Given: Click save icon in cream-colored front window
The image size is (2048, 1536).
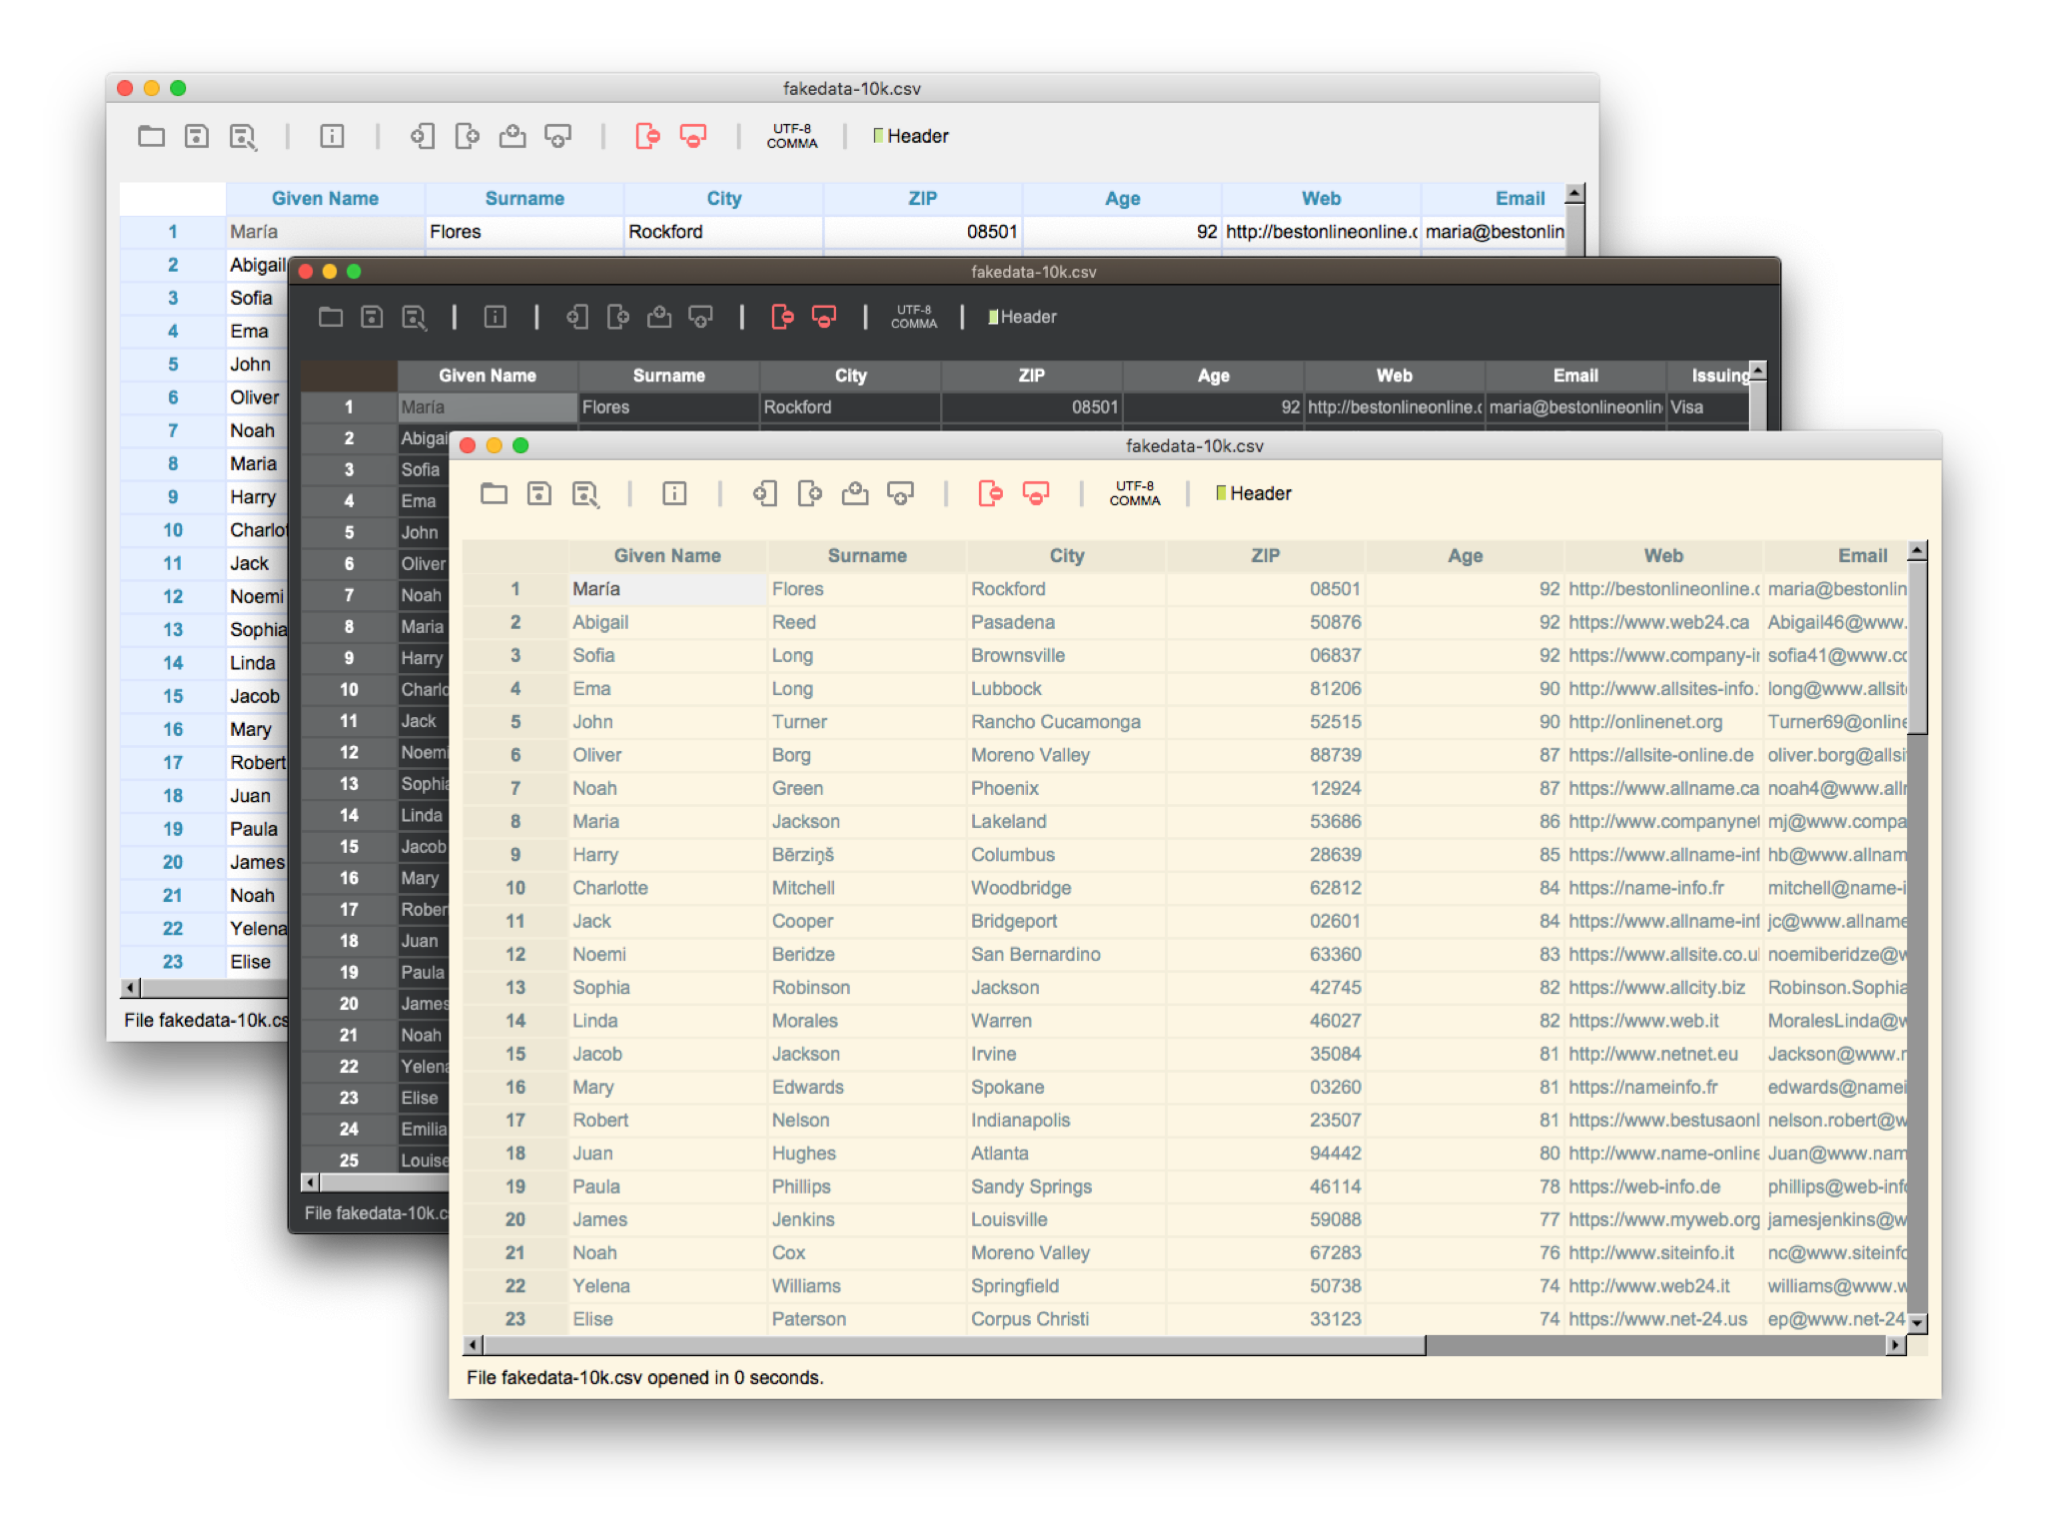Looking at the screenshot, I should [539, 493].
